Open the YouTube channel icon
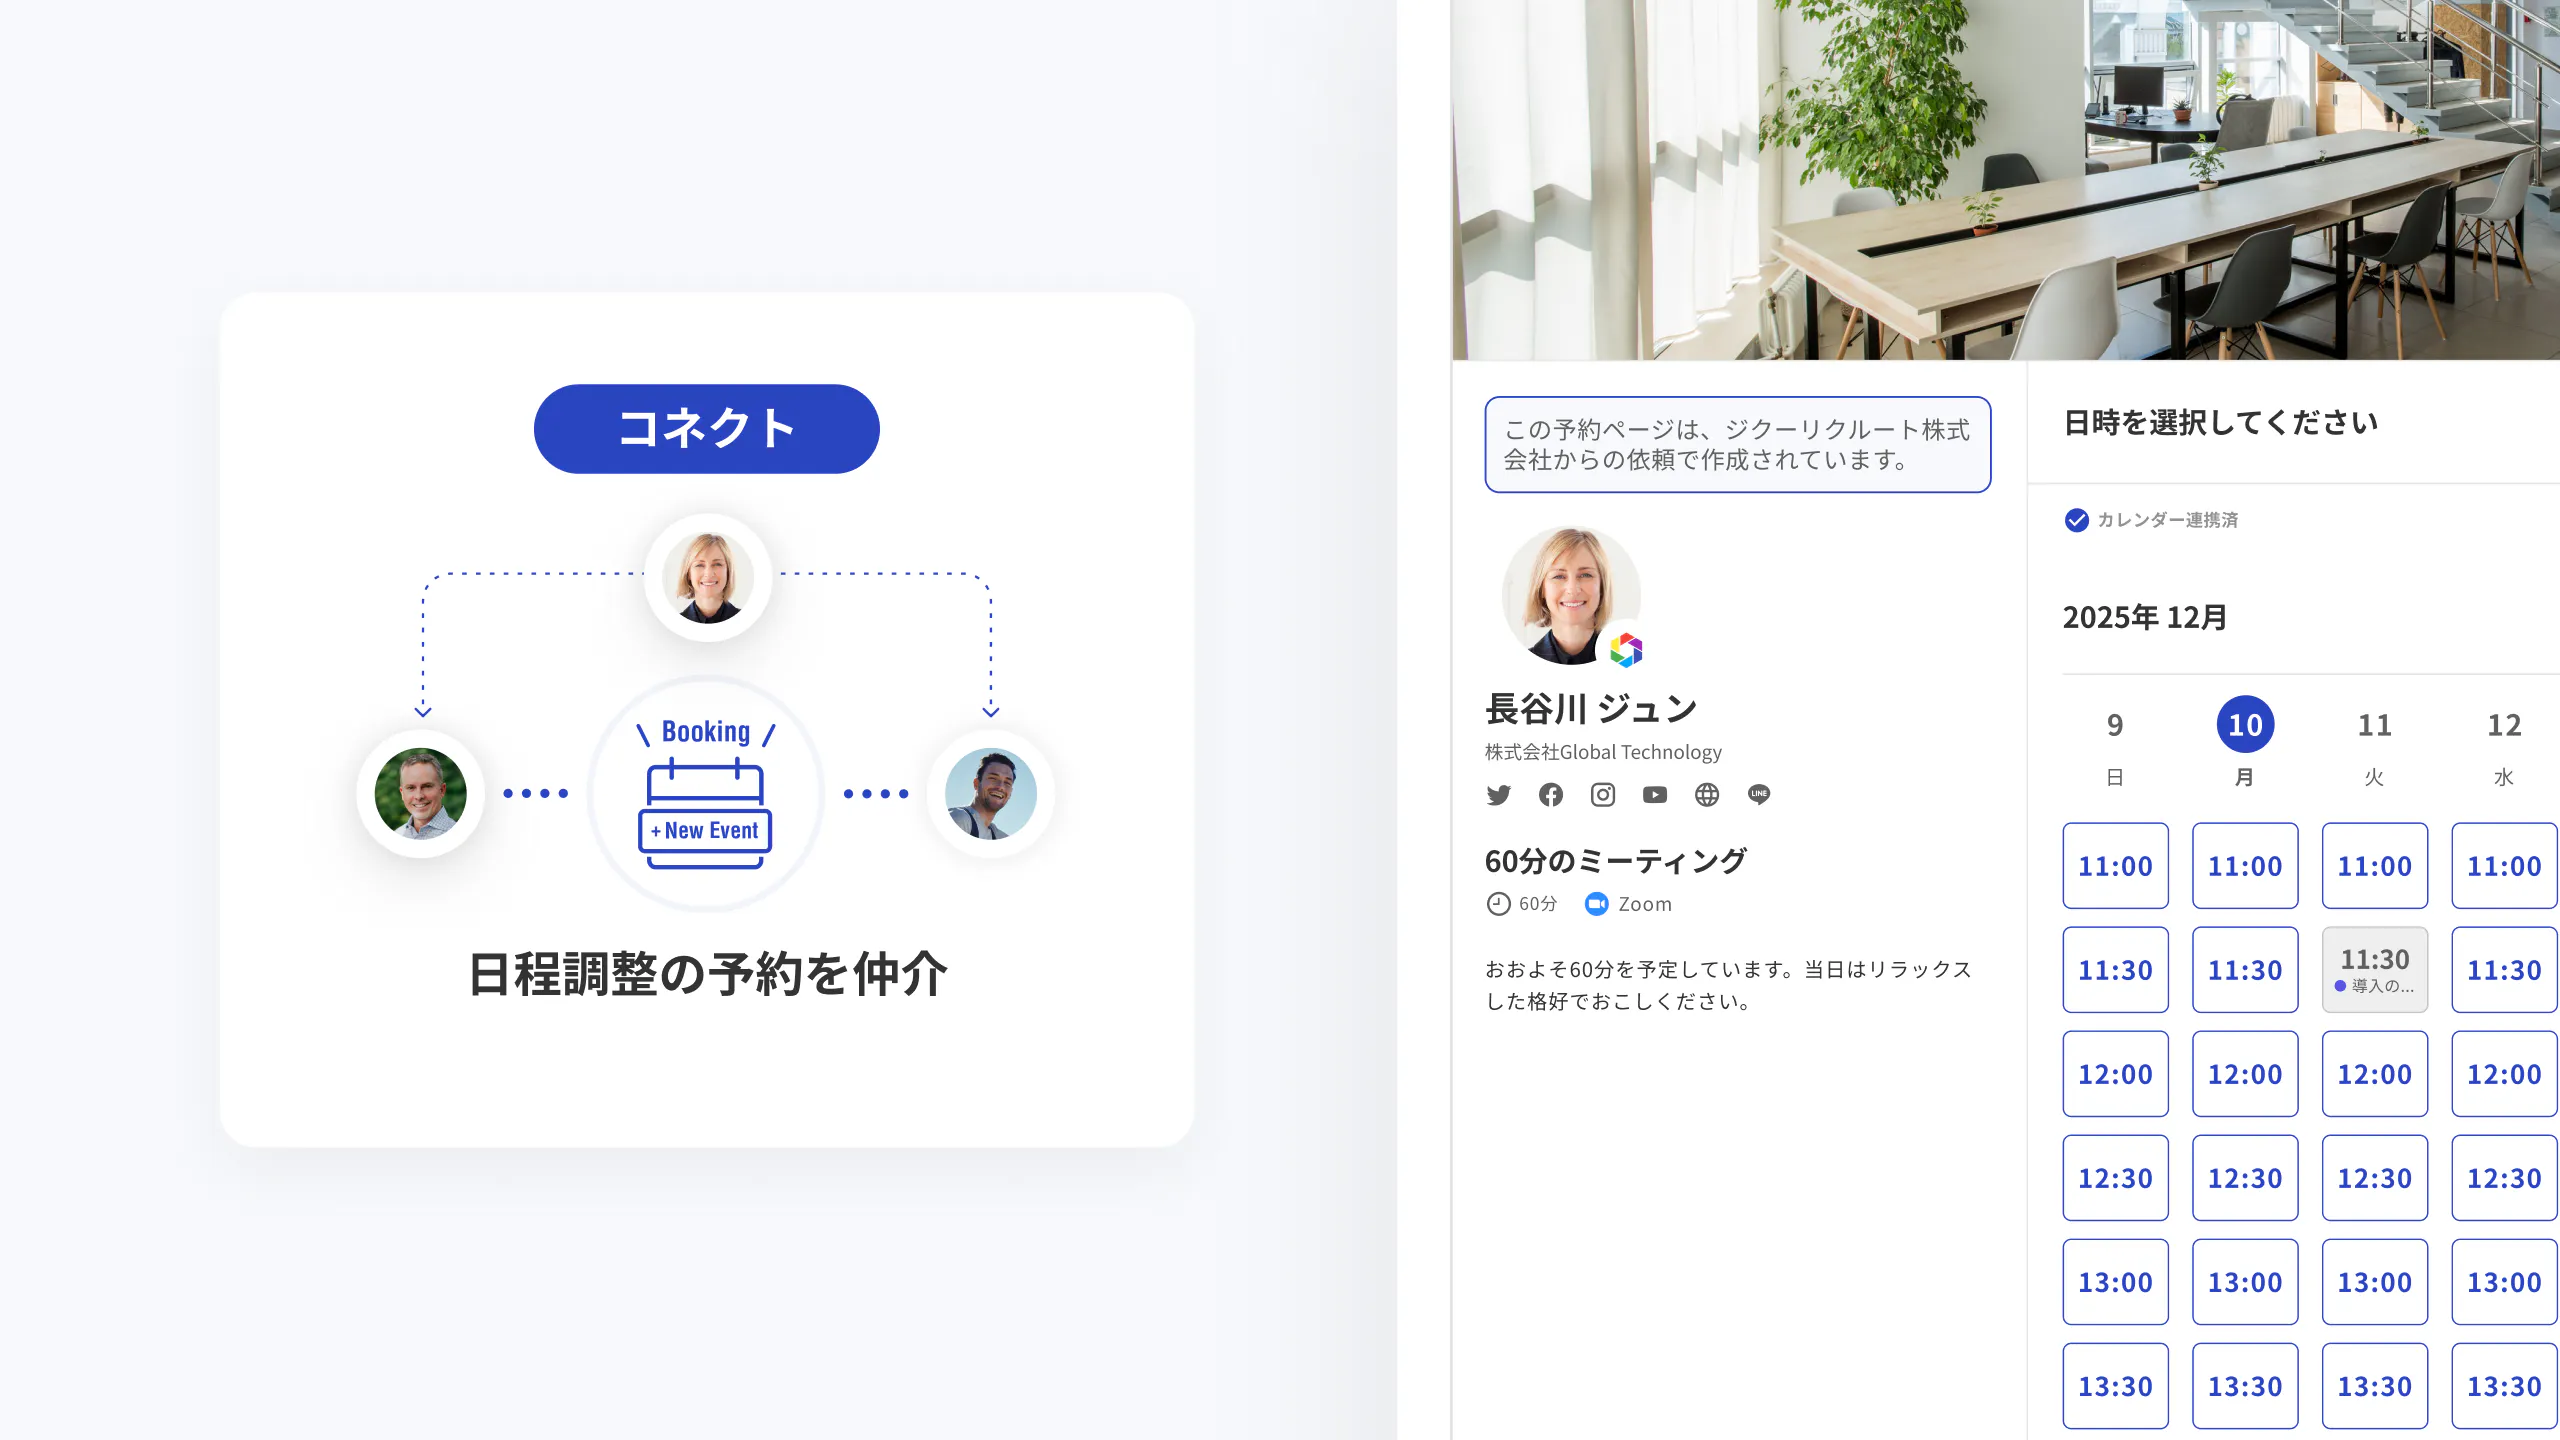This screenshot has width=2560, height=1440. click(1655, 795)
